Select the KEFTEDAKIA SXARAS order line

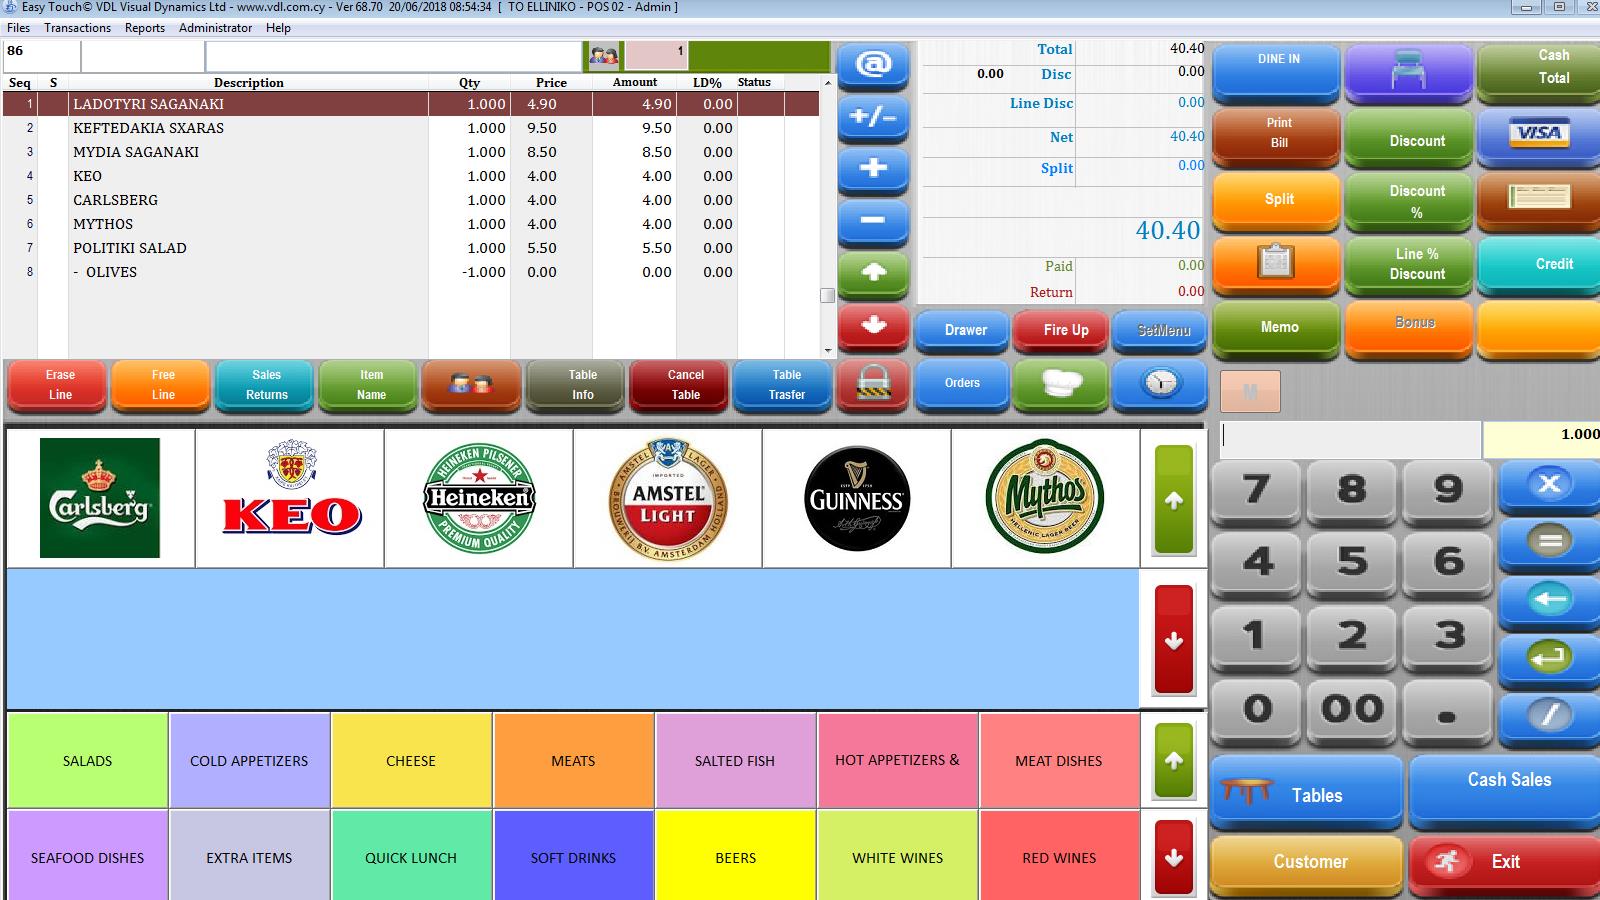point(411,128)
